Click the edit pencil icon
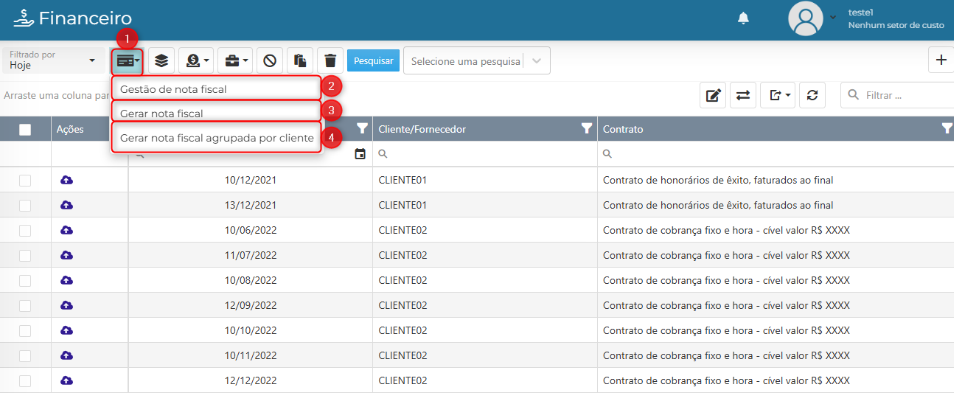This screenshot has width=954, height=393. (713, 96)
